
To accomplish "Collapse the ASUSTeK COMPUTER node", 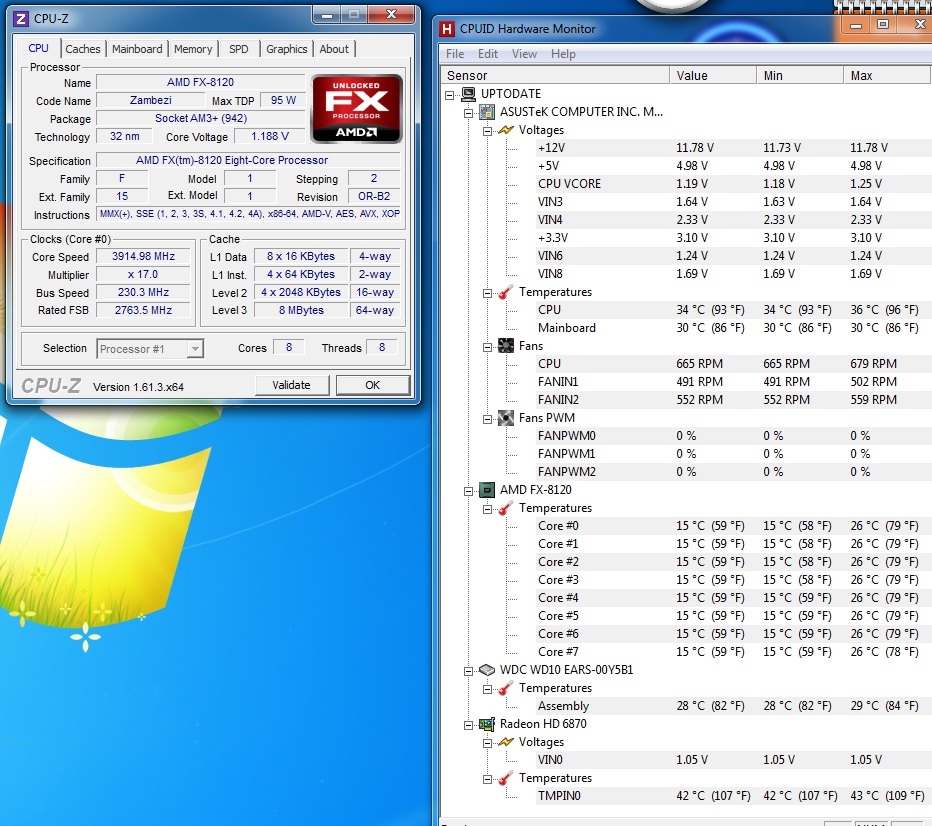I will tap(469, 112).
